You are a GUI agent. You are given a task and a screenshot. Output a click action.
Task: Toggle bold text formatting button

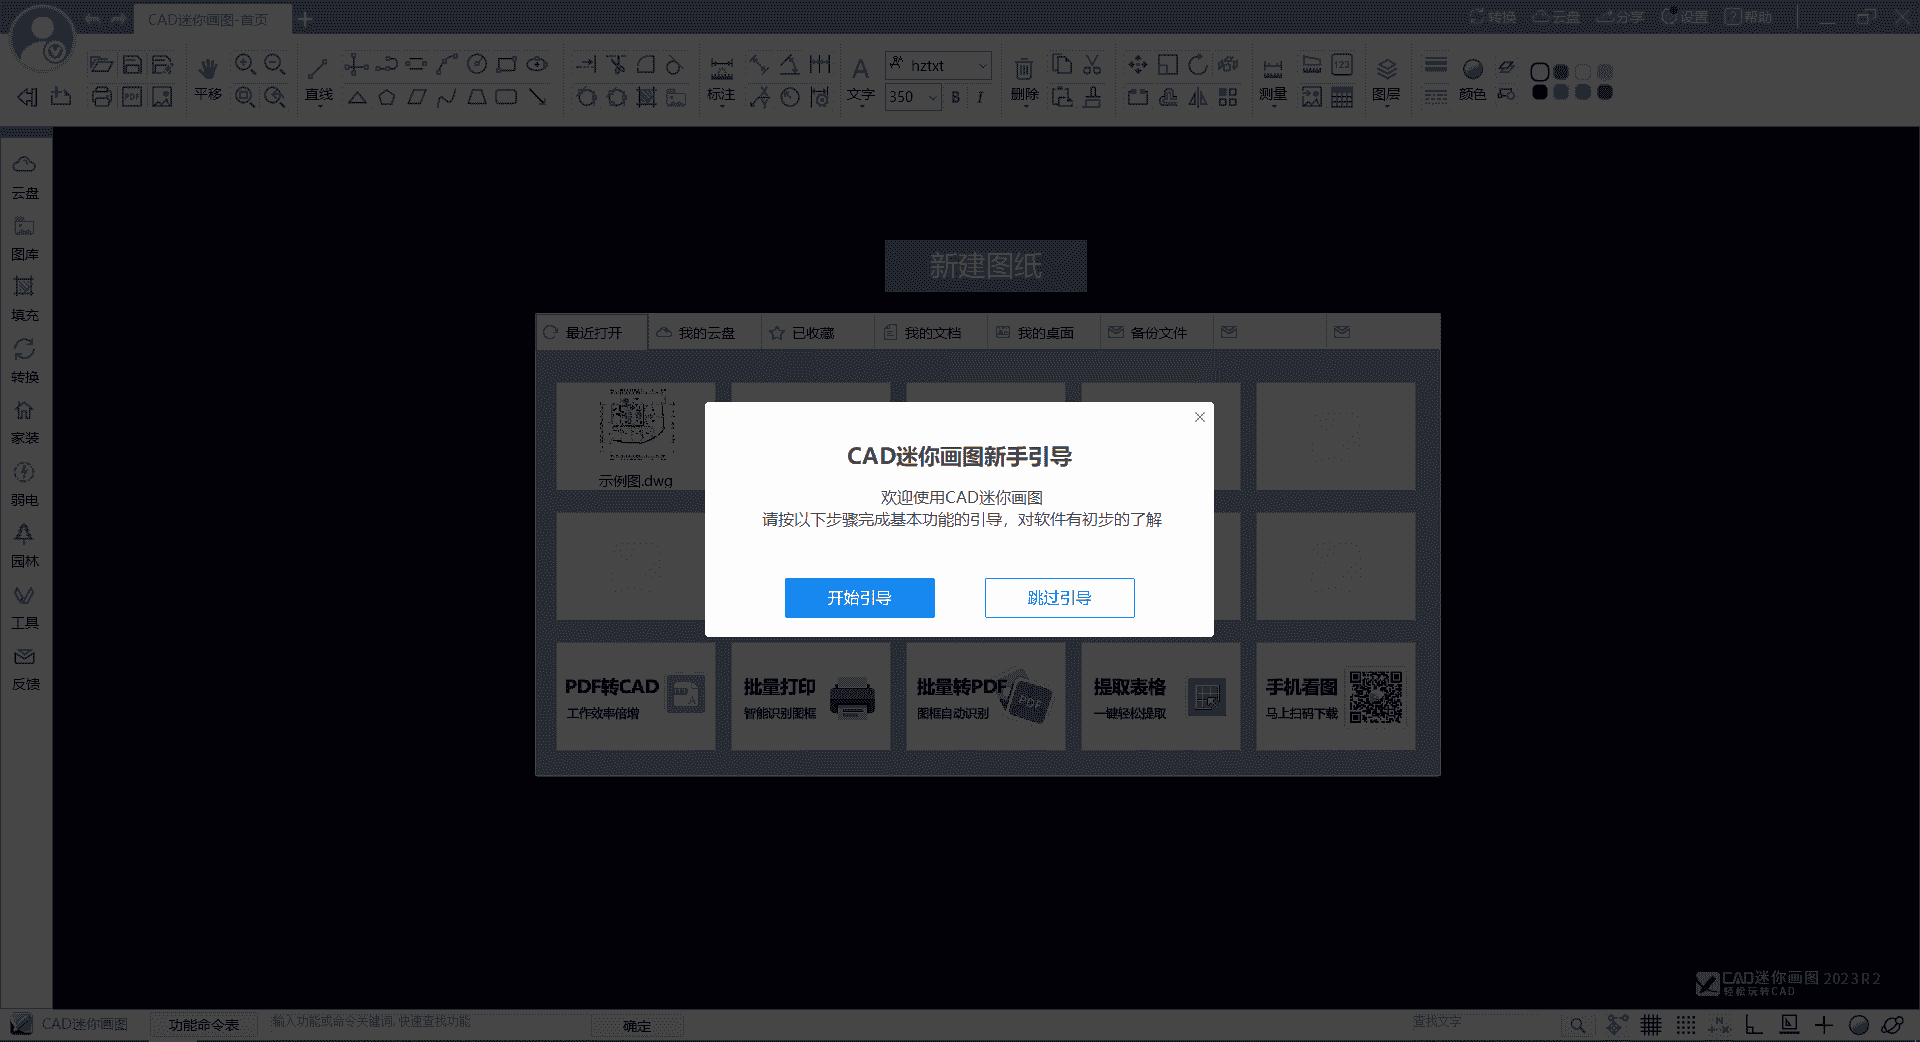956,97
